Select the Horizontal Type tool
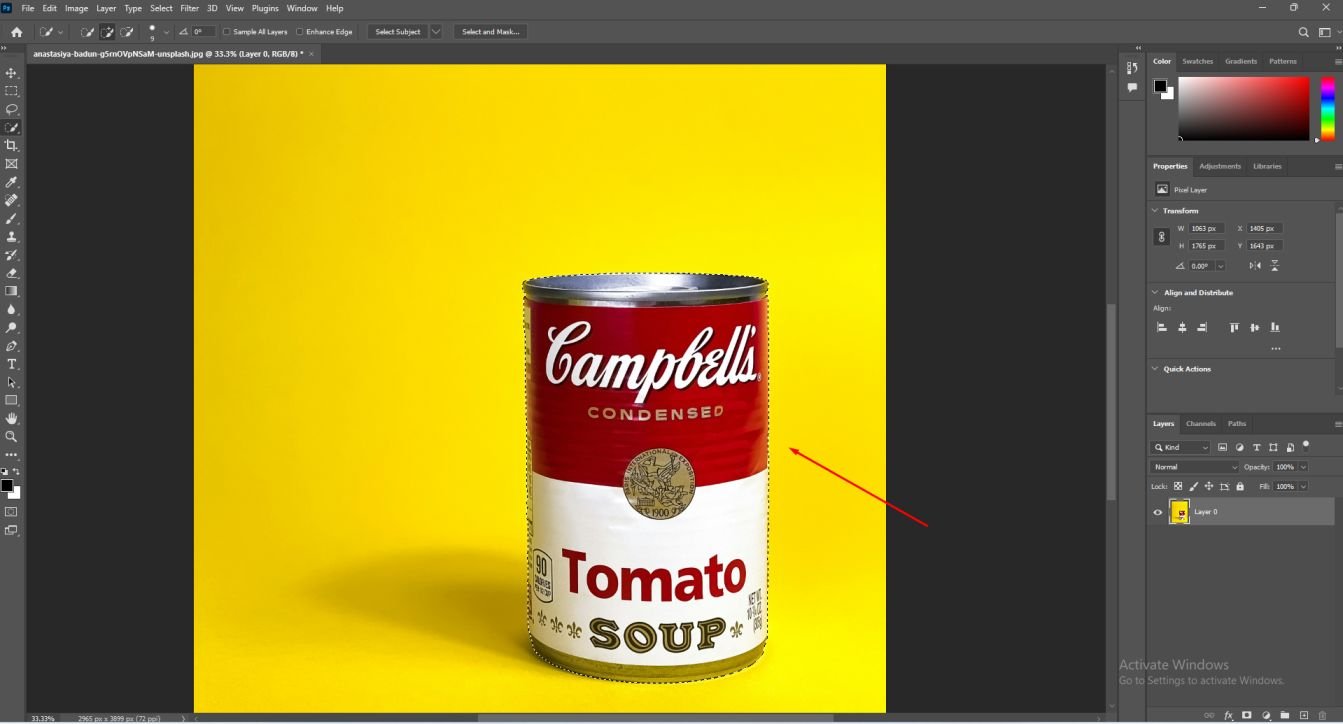1343x724 pixels. pyautogui.click(x=12, y=364)
